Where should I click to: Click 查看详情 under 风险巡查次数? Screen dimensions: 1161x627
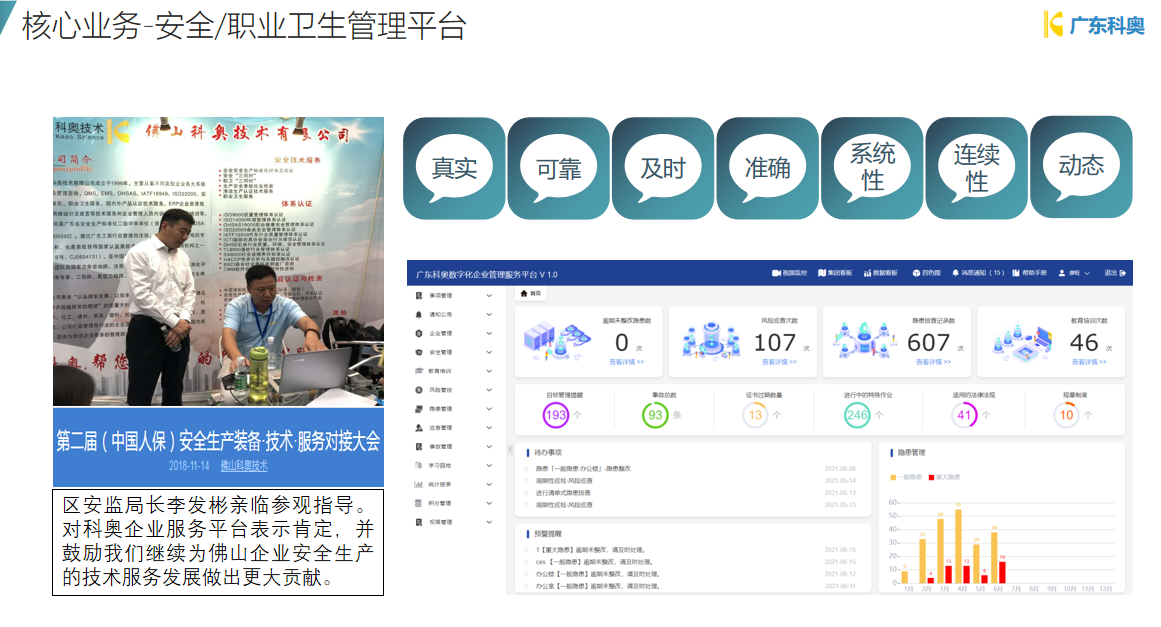[779, 362]
